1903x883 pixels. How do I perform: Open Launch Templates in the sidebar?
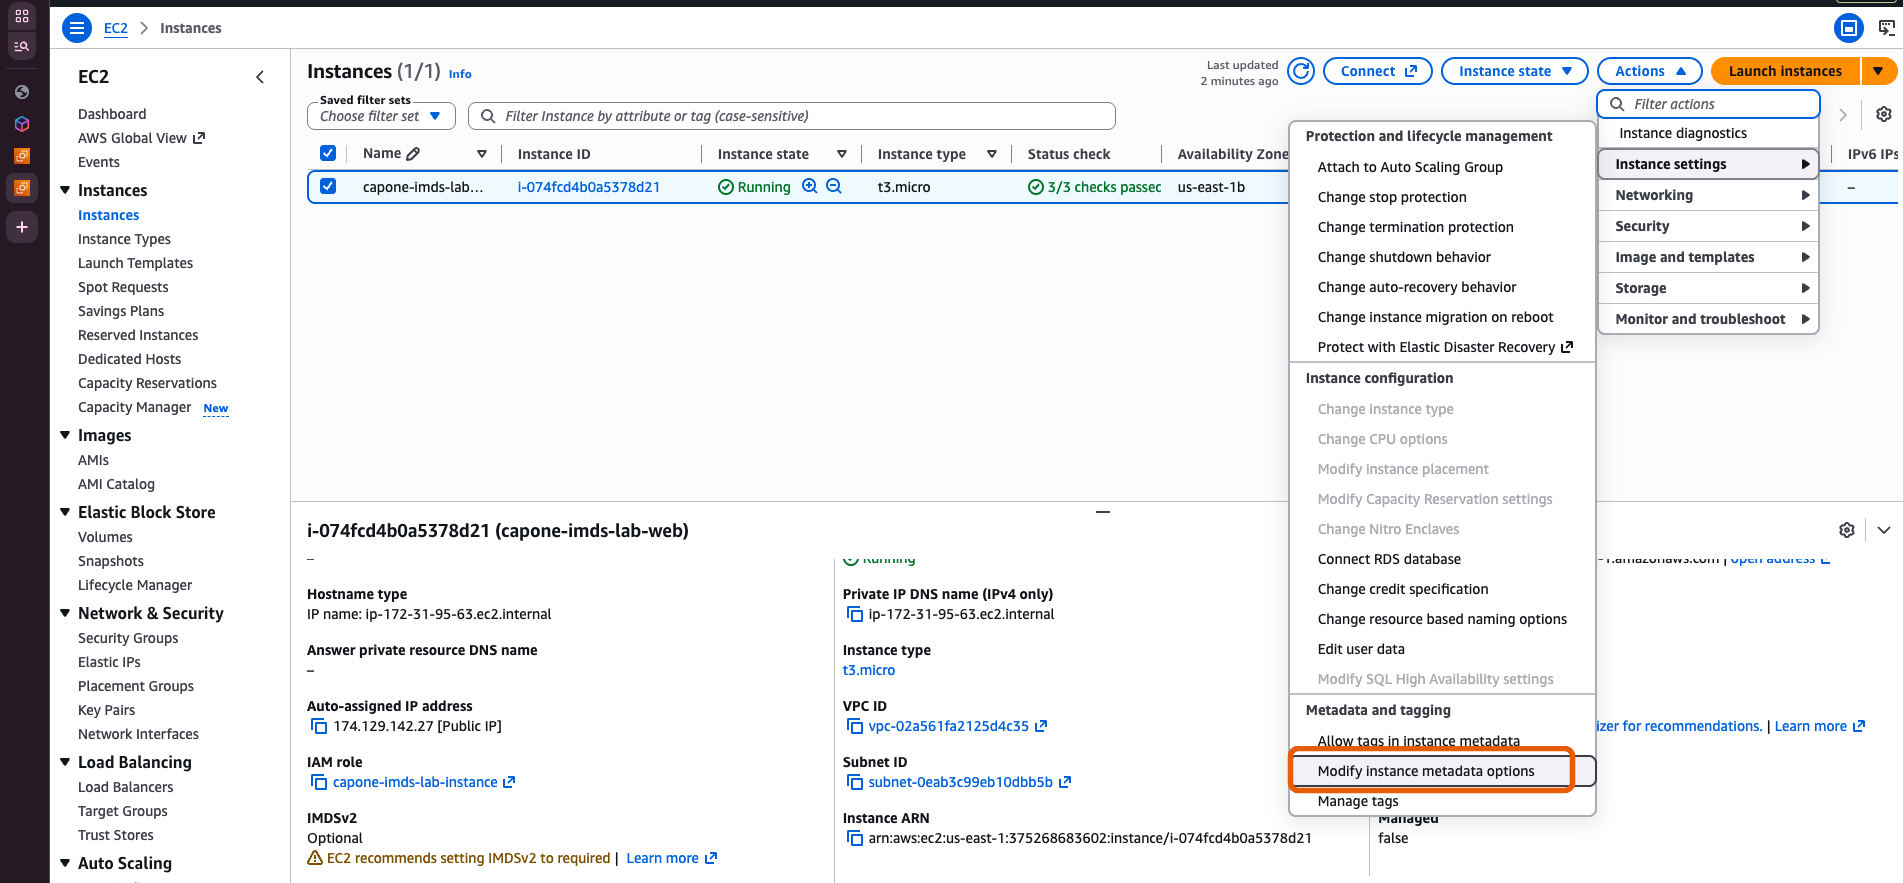tap(135, 263)
